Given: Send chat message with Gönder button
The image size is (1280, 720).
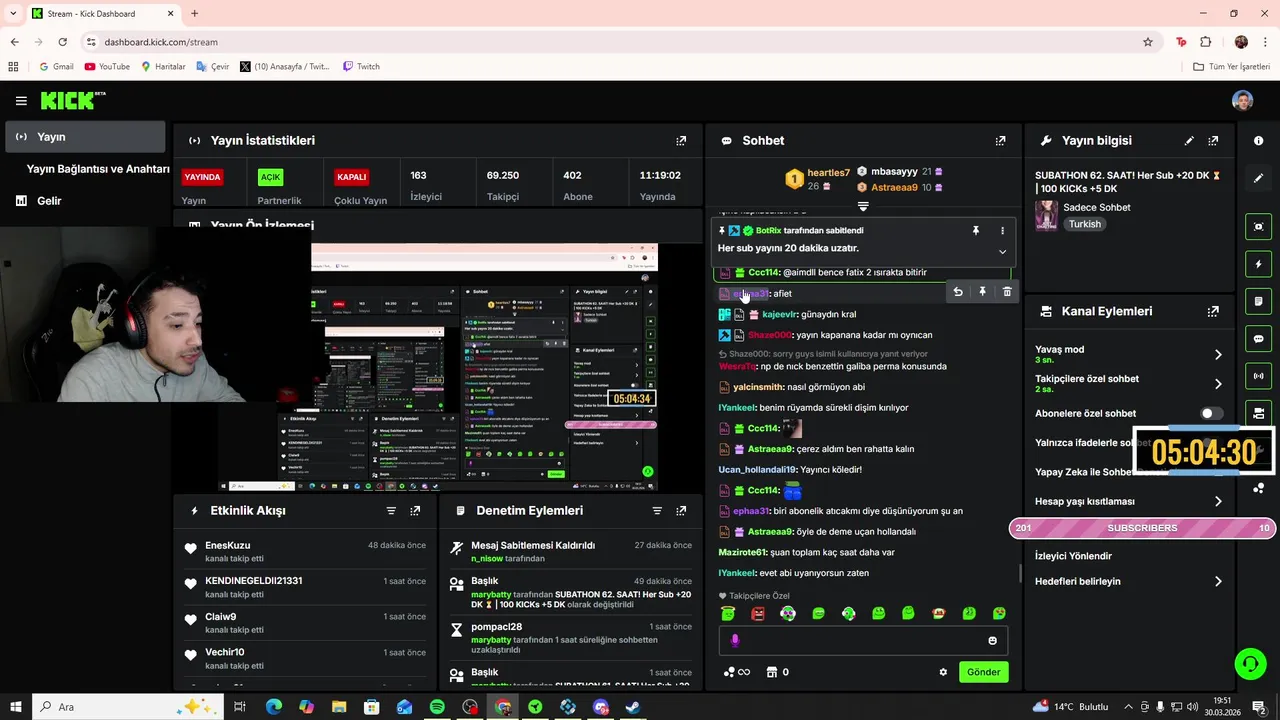Looking at the screenshot, I should click(983, 672).
